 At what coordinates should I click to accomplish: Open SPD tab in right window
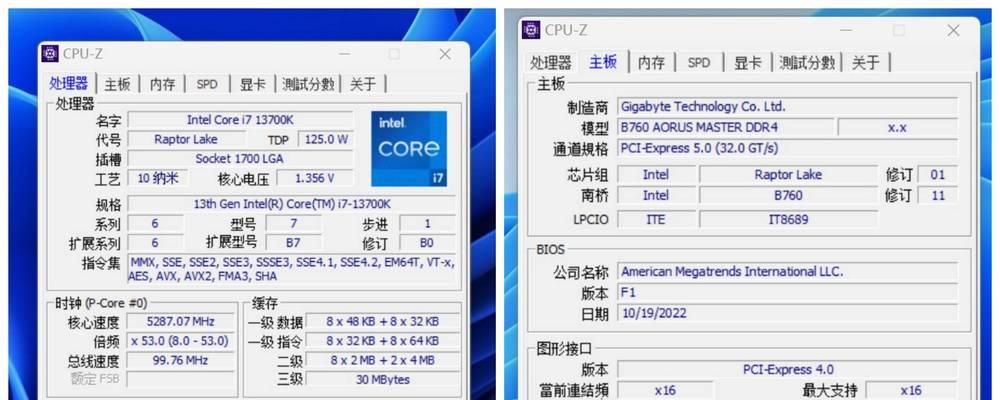(698, 63)
